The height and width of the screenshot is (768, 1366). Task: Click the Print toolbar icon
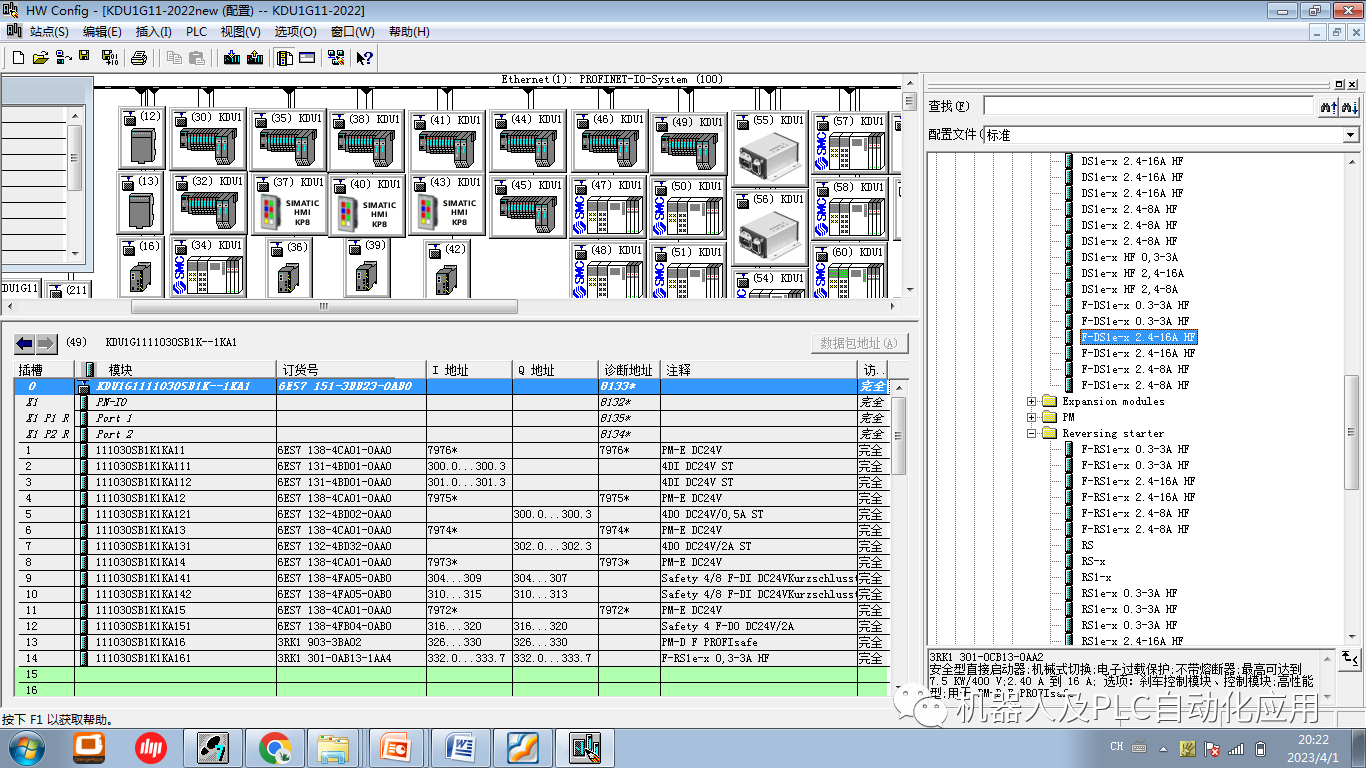click(139, 57)
